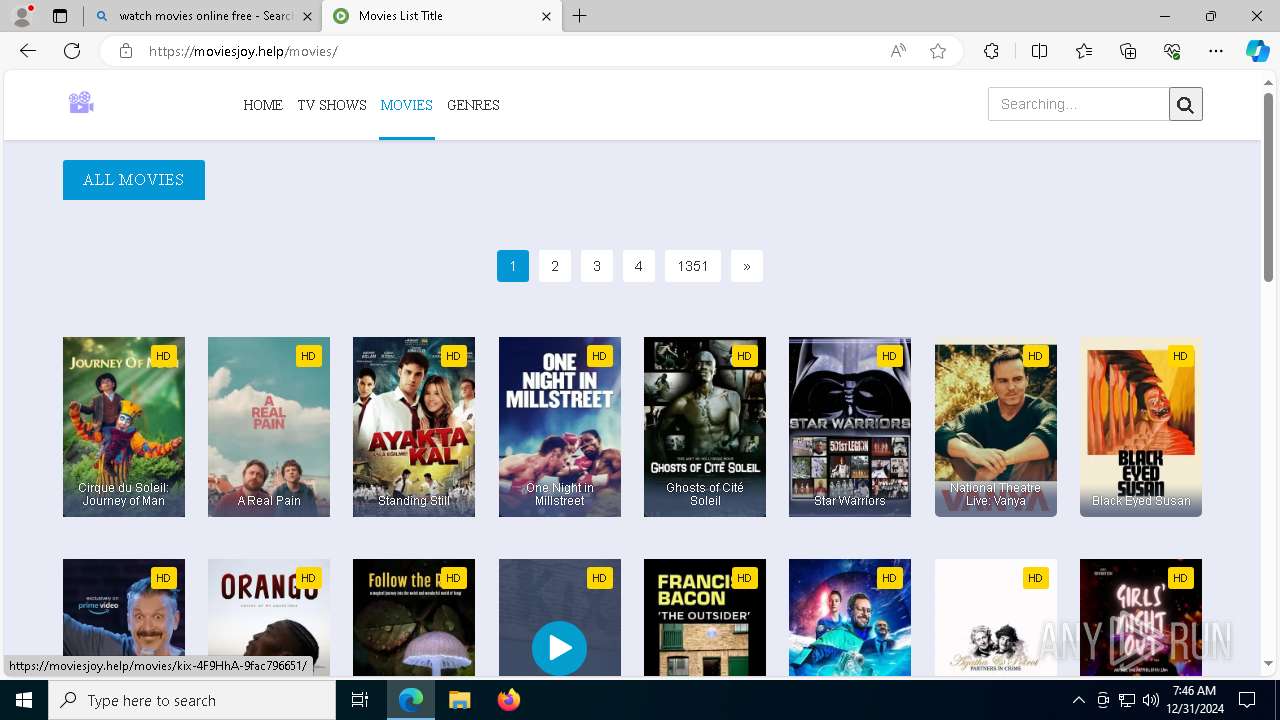Open Task View on taskbar
Image resolution: width=1280 pixels, height=720 pixels.
coord(360,700)
